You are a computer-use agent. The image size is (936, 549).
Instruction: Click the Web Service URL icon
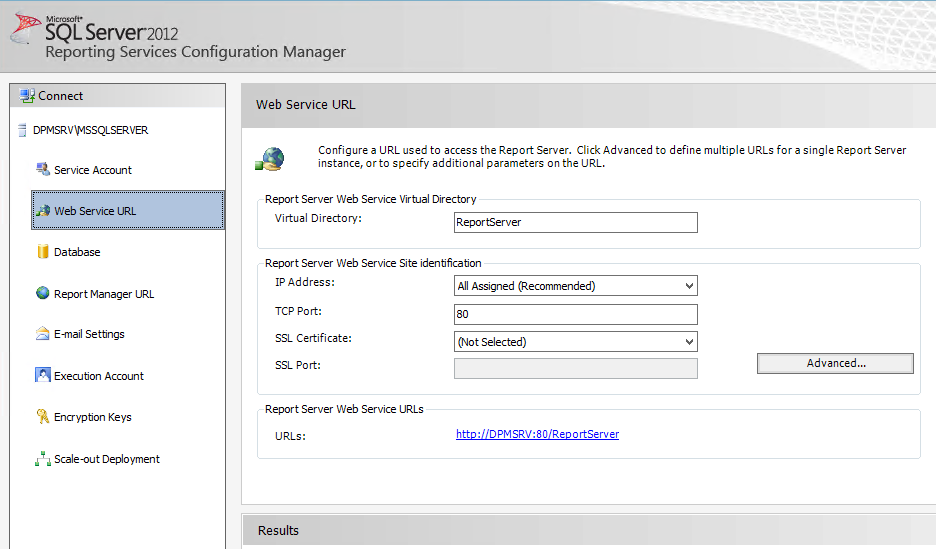click(x=43, y=211)
